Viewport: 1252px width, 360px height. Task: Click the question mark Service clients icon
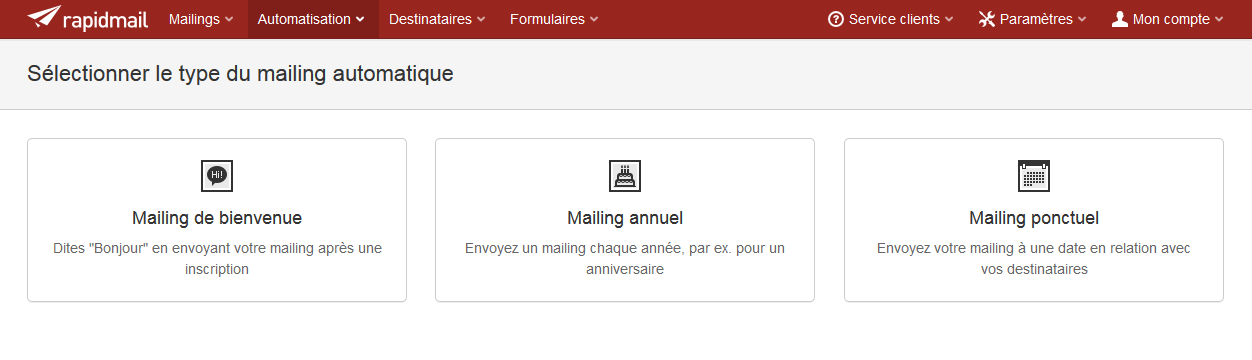pyautogui.click(x=836, y=19)
